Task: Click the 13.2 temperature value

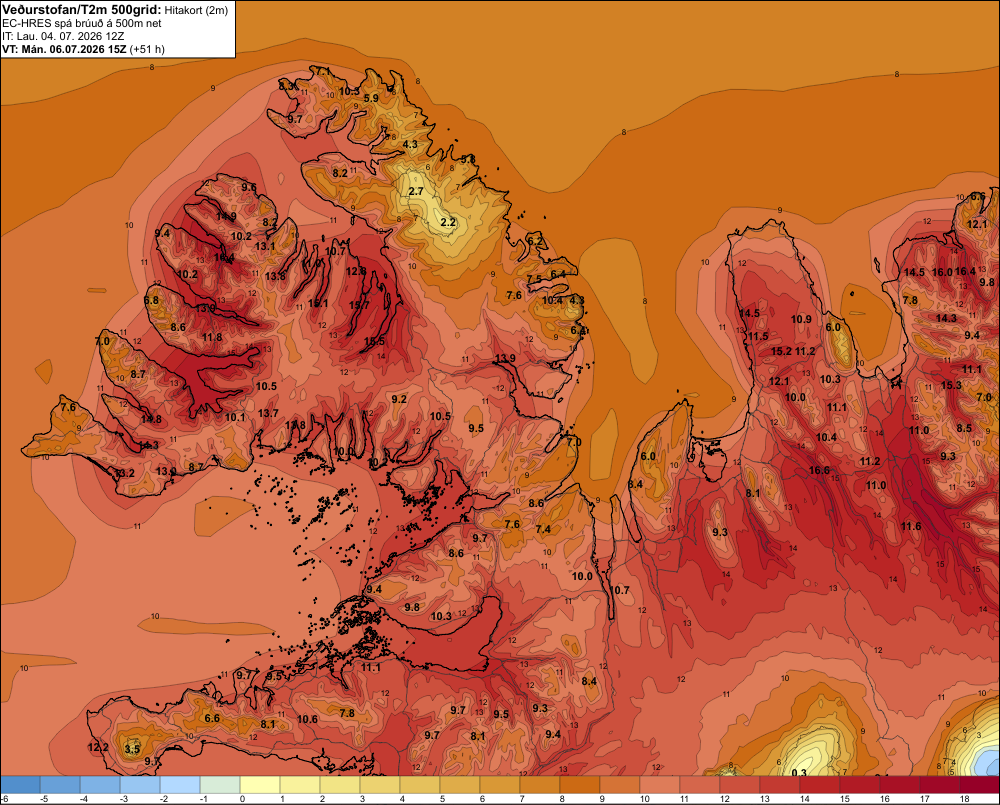Action: pyautogui.click(x=124, y=473)
